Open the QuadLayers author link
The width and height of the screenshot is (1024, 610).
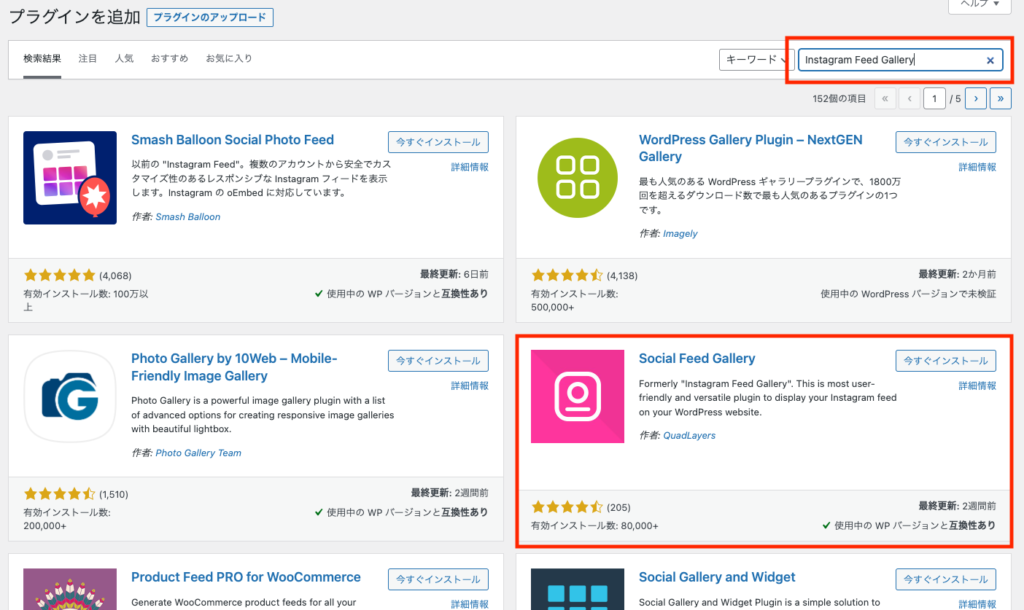coord(689,436)
